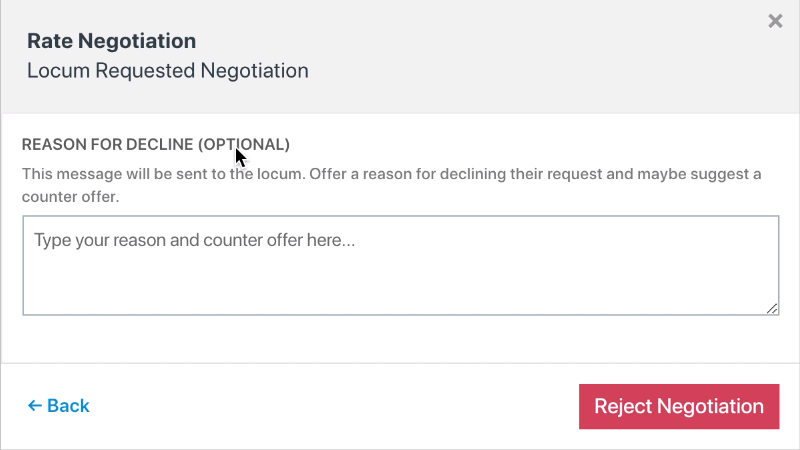Viewport: 800px width, 450px height.
Task: Close the Rate Negotiation dialog with the X
Action: (x=775, y=21)
